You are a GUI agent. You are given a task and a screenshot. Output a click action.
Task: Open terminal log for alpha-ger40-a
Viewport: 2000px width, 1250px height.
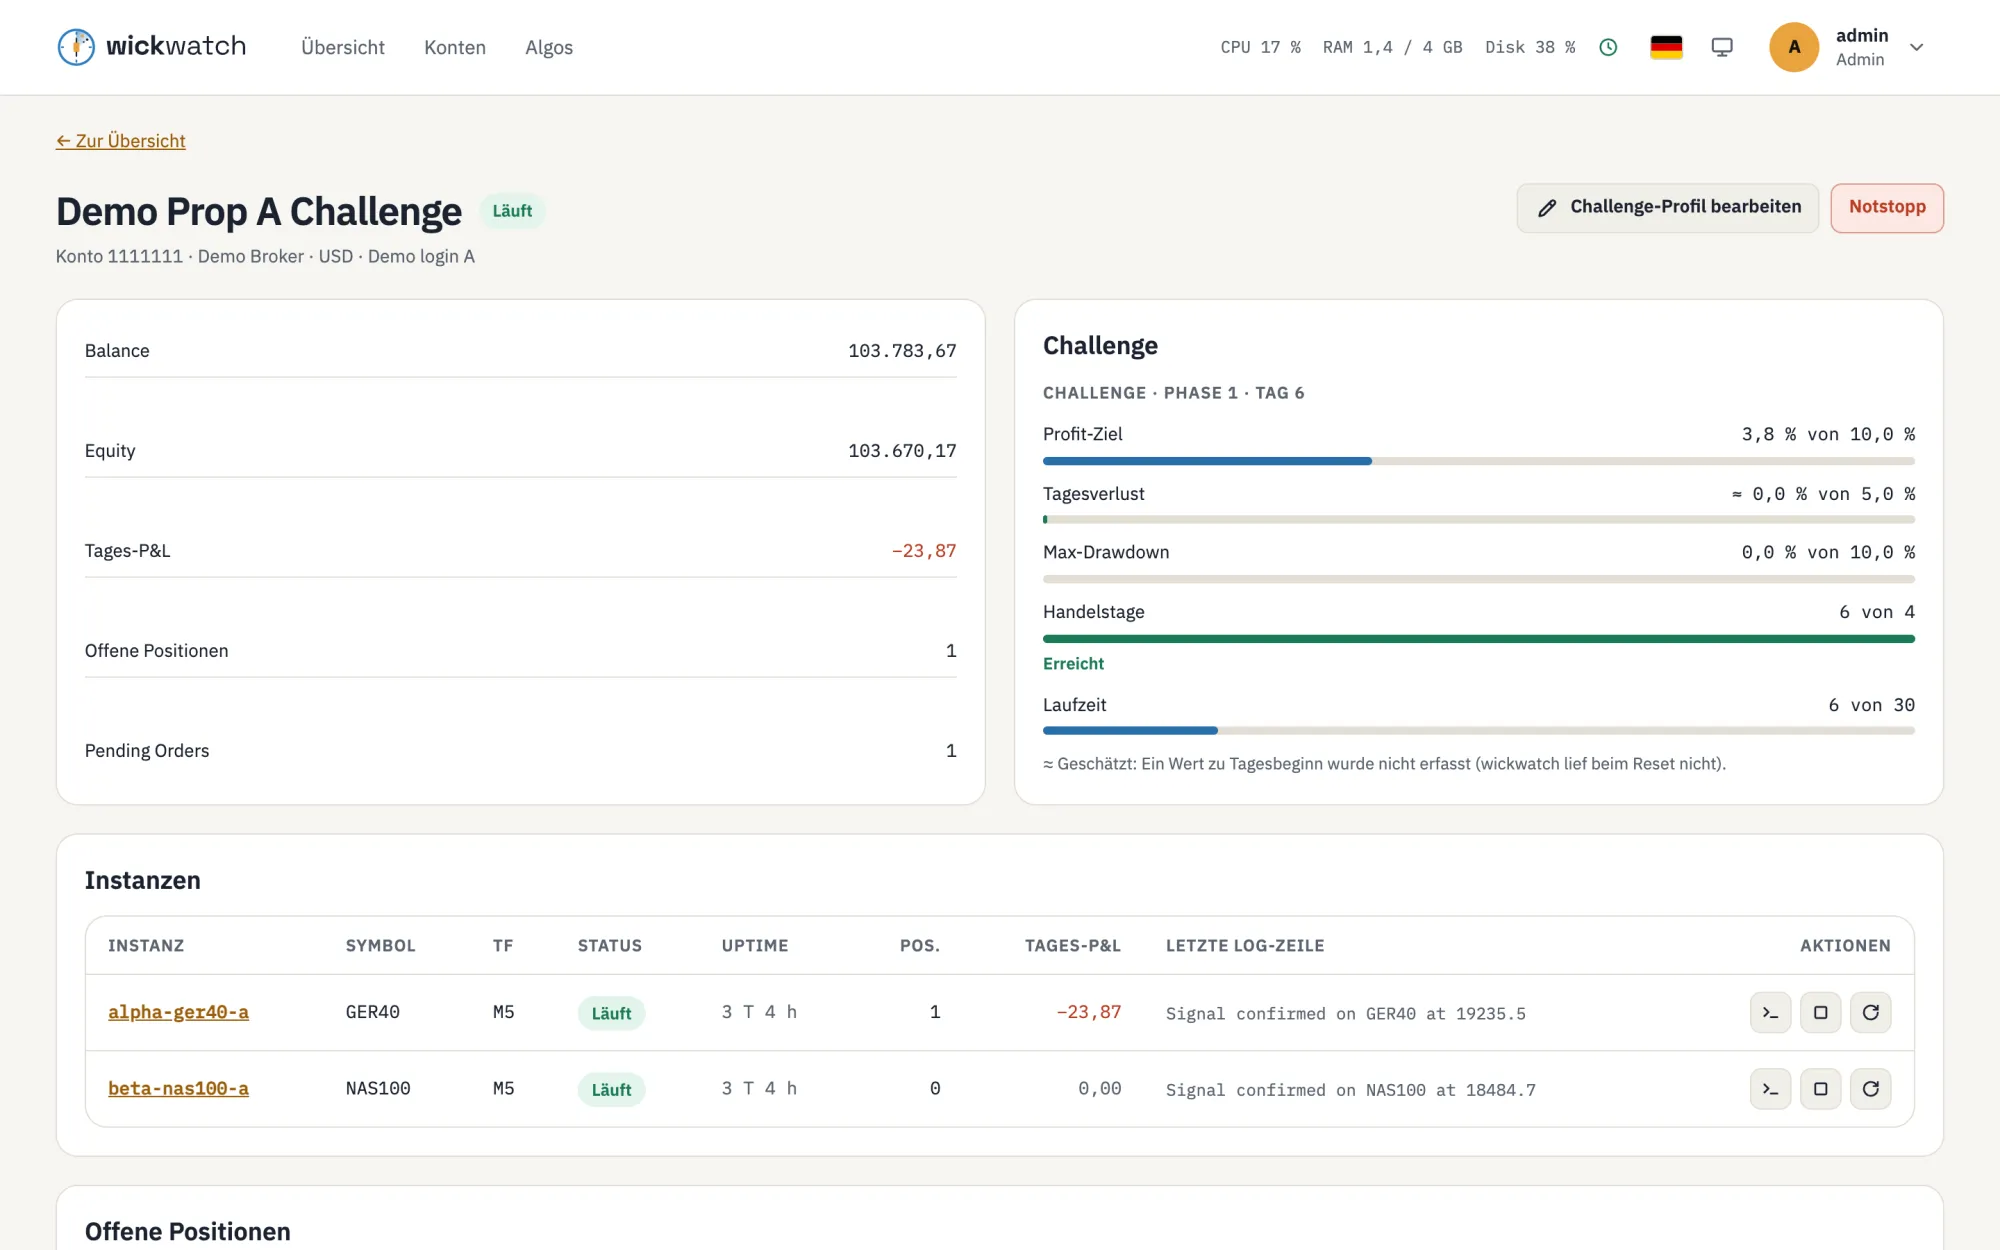(1770, 1012)
